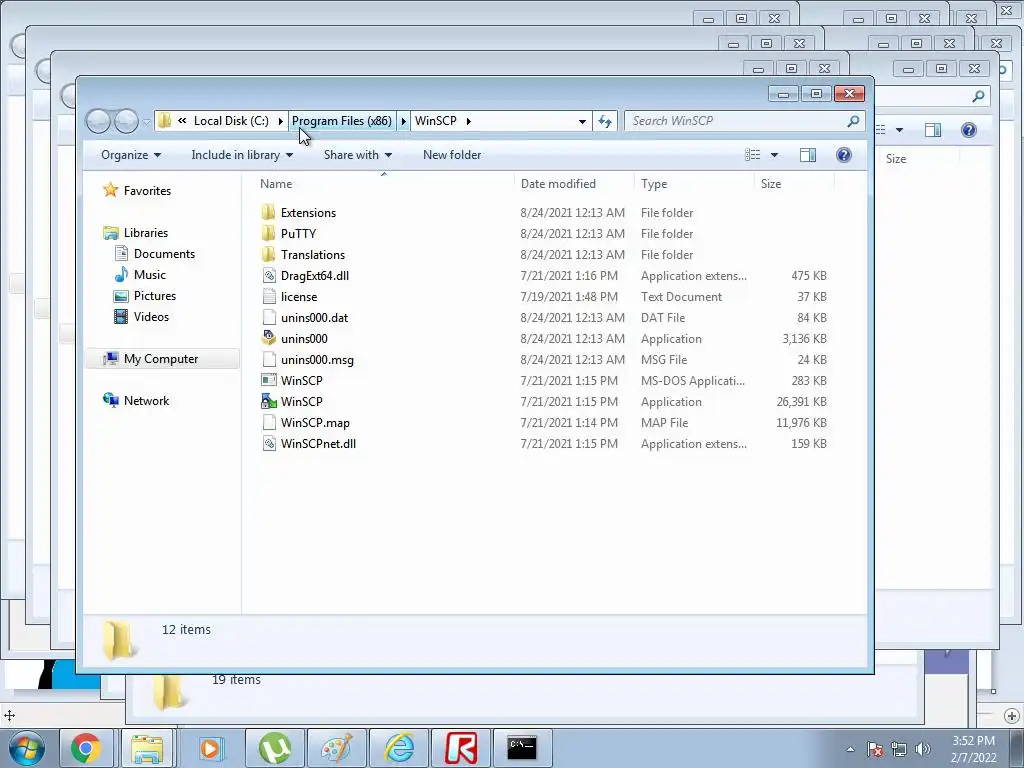Toggle the preview pane icon
Screen dimensions: 1024x768
click(x=808, y=155)
